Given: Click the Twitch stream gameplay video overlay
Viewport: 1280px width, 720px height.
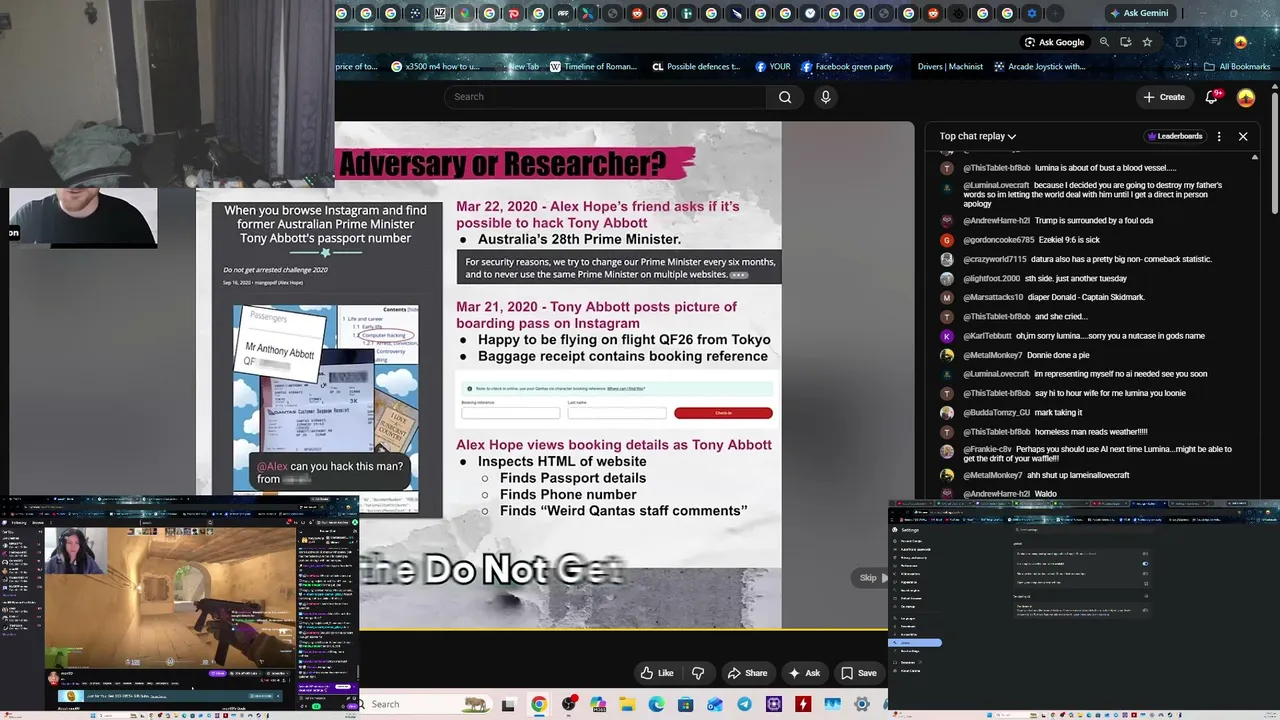Looking at the screenshot, I should pyautogui.click(x=171, y=596).
